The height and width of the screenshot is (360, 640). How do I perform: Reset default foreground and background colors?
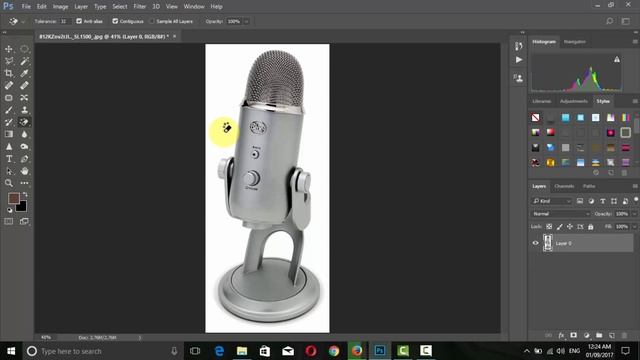tap(9, 210)
